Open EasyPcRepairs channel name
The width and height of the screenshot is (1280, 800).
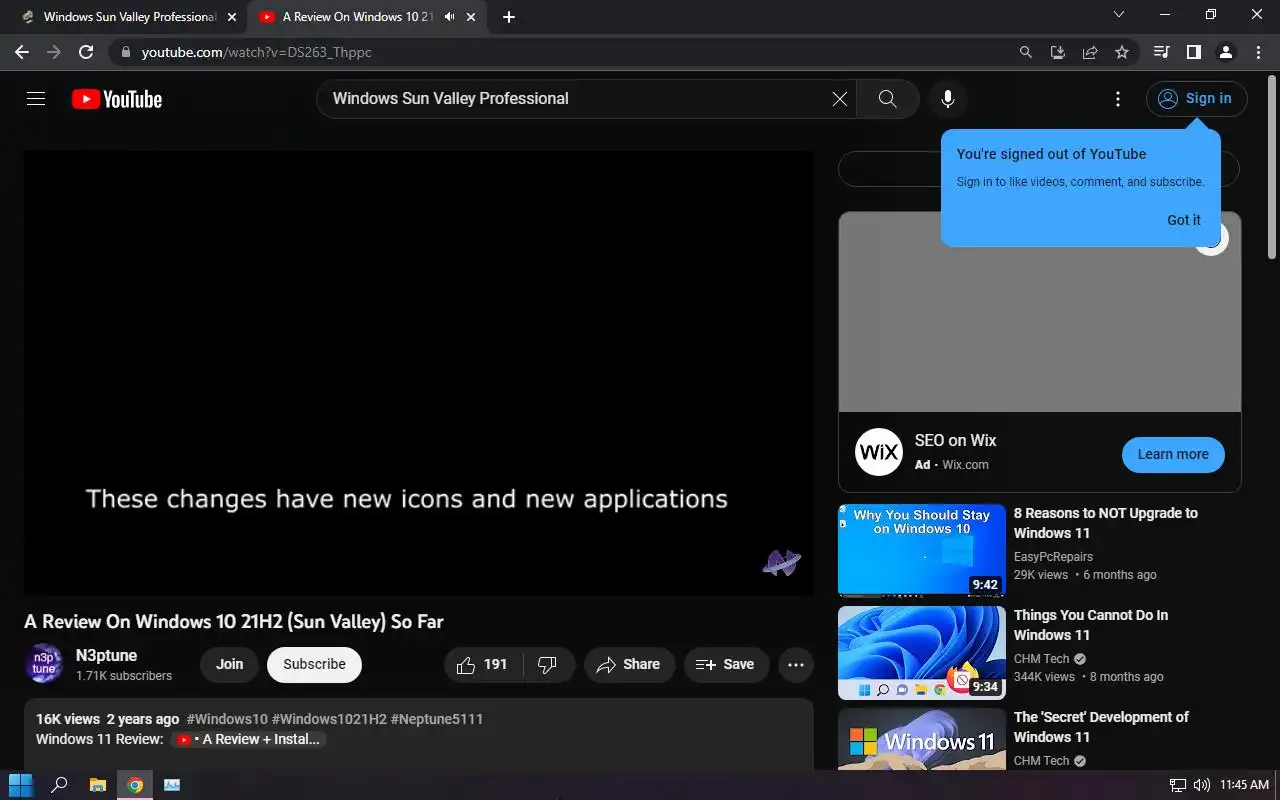1053,557
